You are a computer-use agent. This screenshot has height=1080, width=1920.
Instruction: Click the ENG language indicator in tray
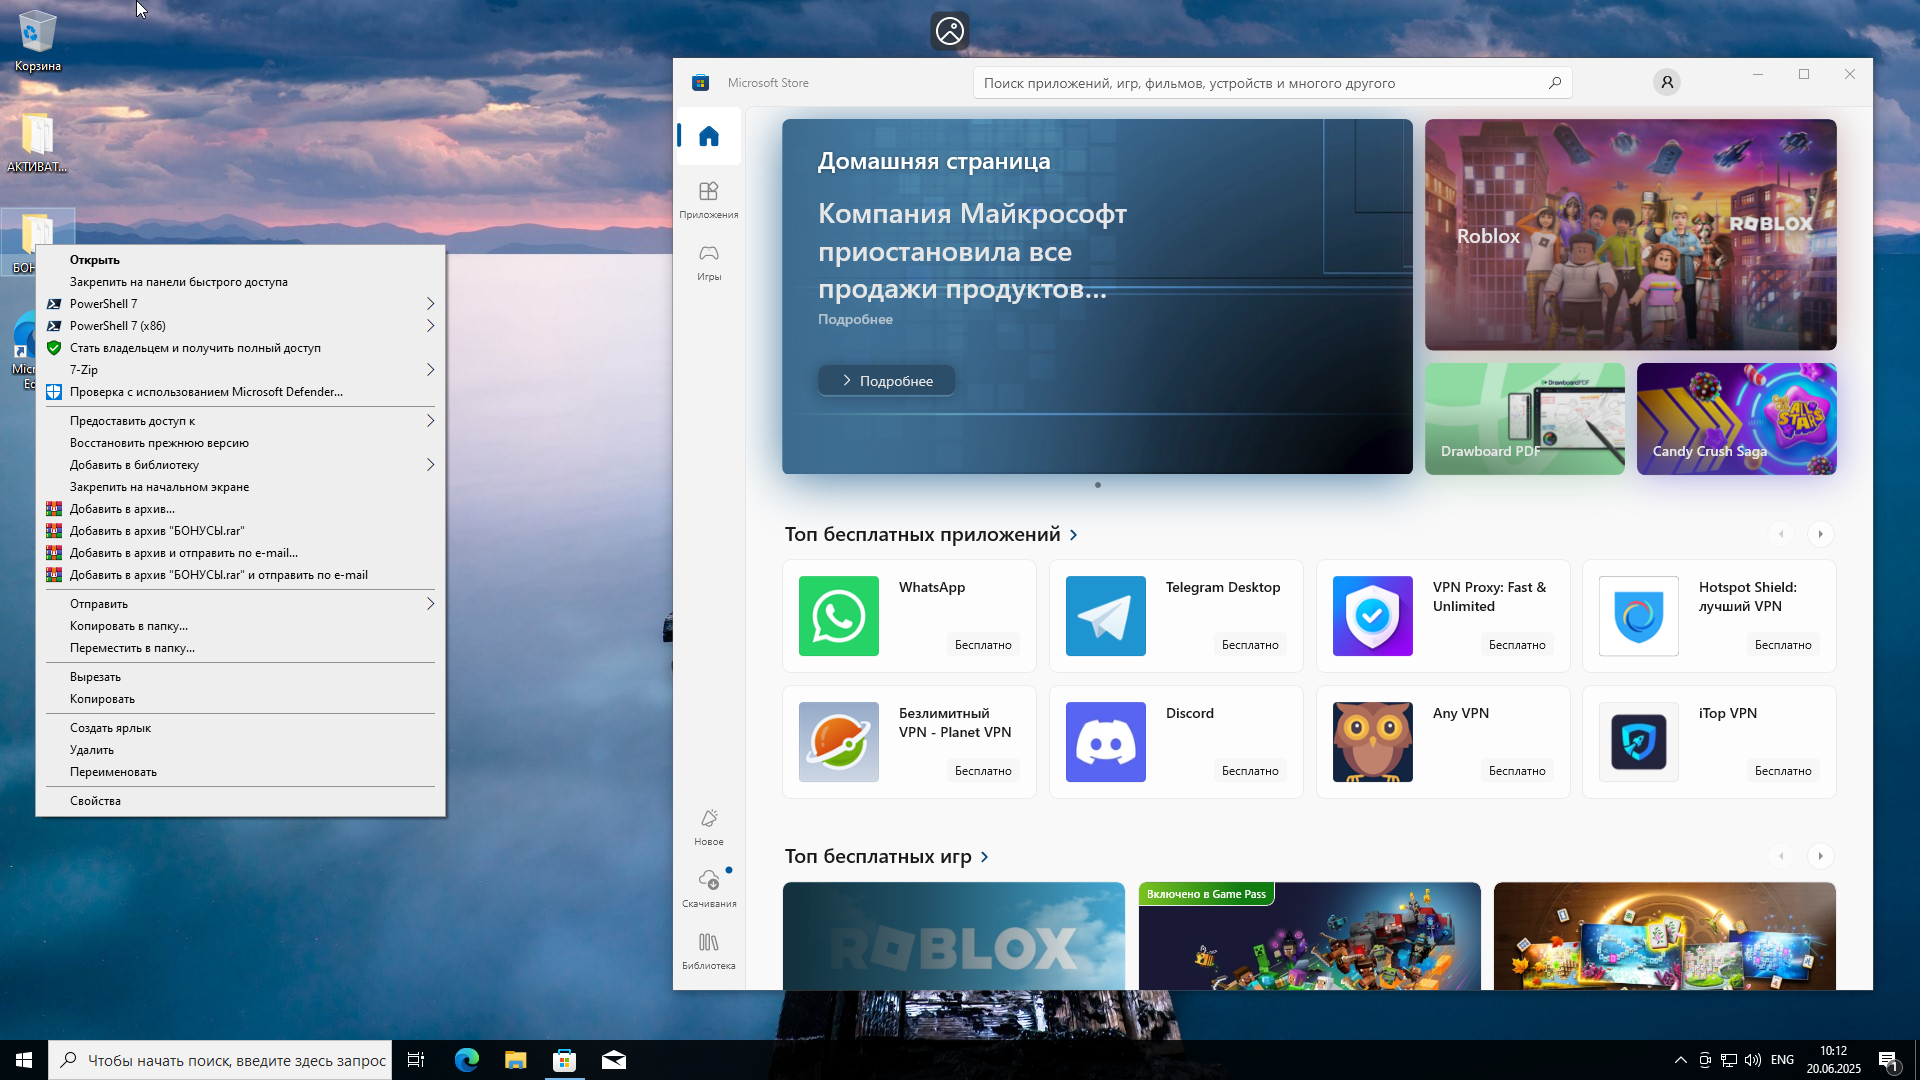click(1782, 1060)
